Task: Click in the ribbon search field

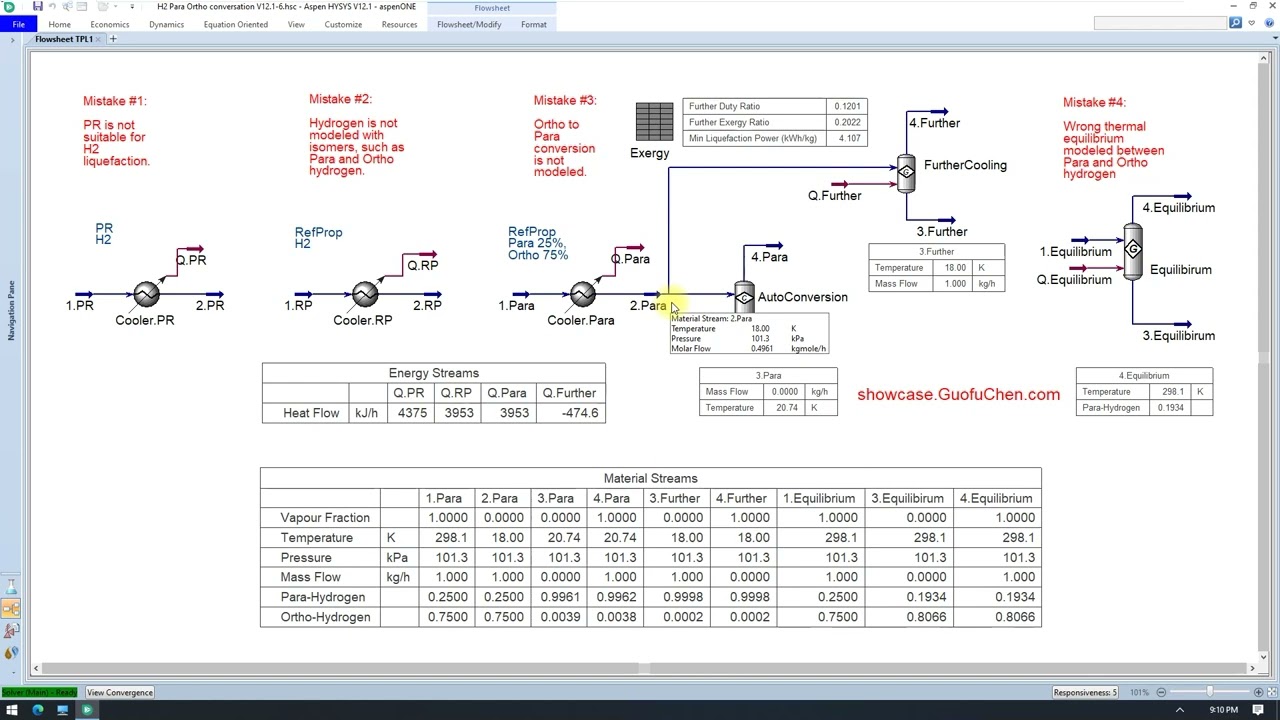Action: tap(1161, 23)
